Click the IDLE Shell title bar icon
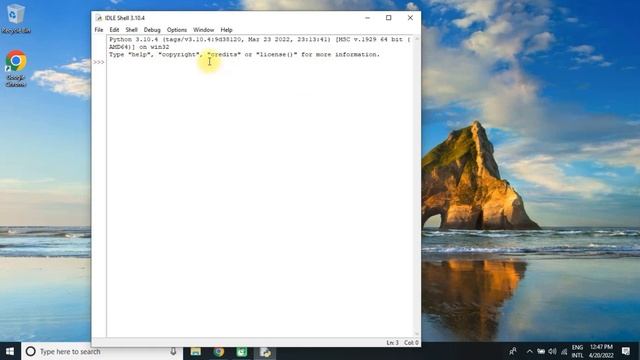This screenshot has width=640, height=360. (98, 18)
